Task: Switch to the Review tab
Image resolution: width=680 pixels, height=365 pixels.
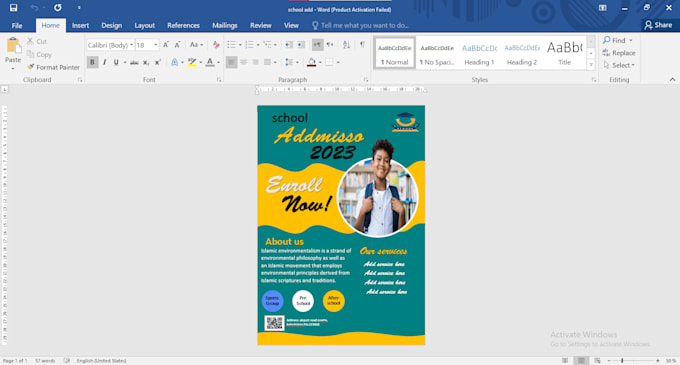Action: coord(261,26)
